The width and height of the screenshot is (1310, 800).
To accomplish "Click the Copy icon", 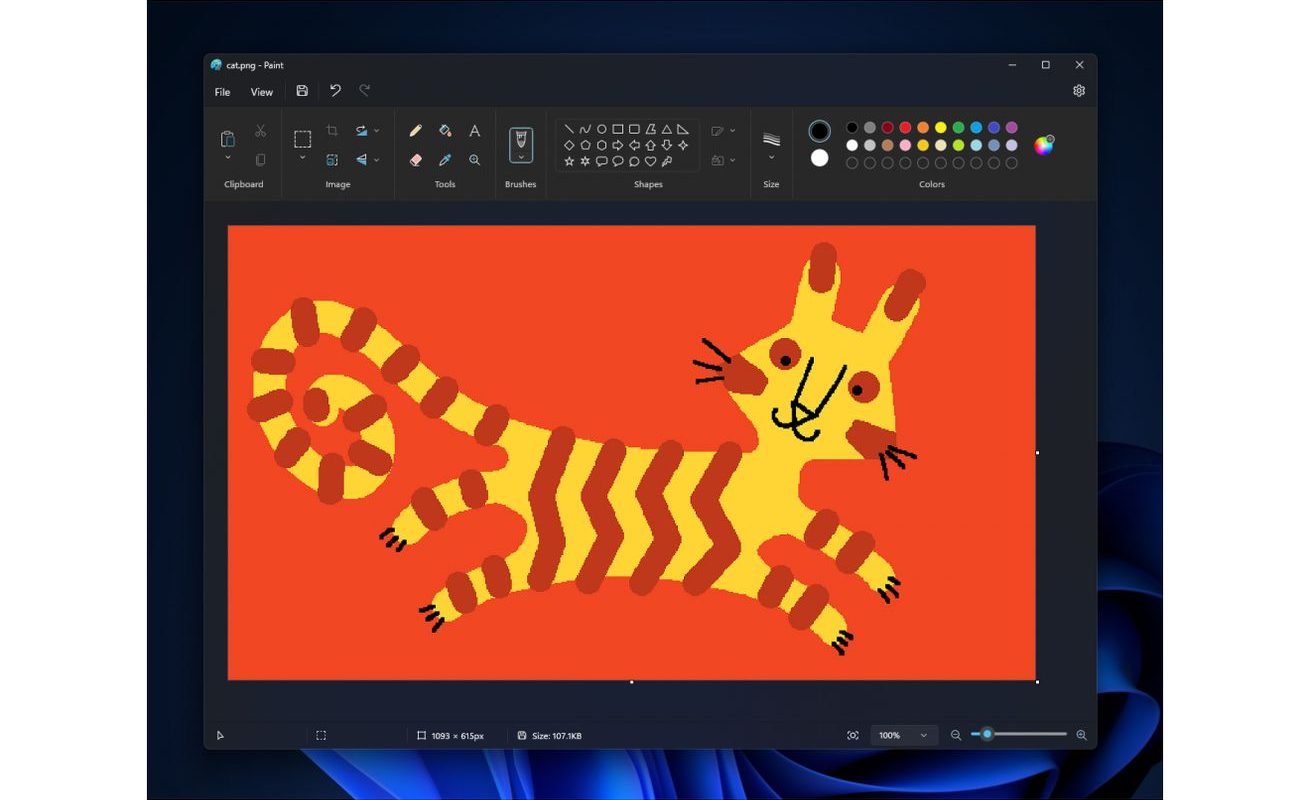I will (260, 160).
